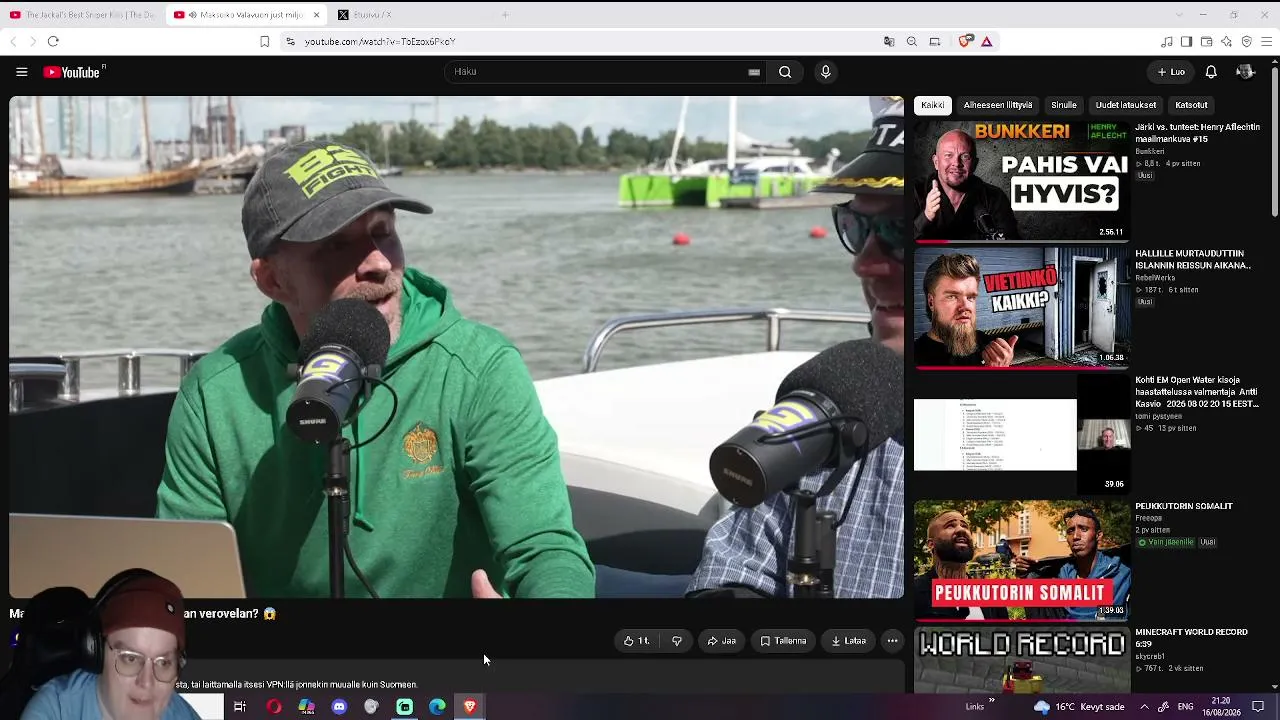Open Brave Leo AI toolbar icon
Screen dimensions: 1280x720
1226,41
